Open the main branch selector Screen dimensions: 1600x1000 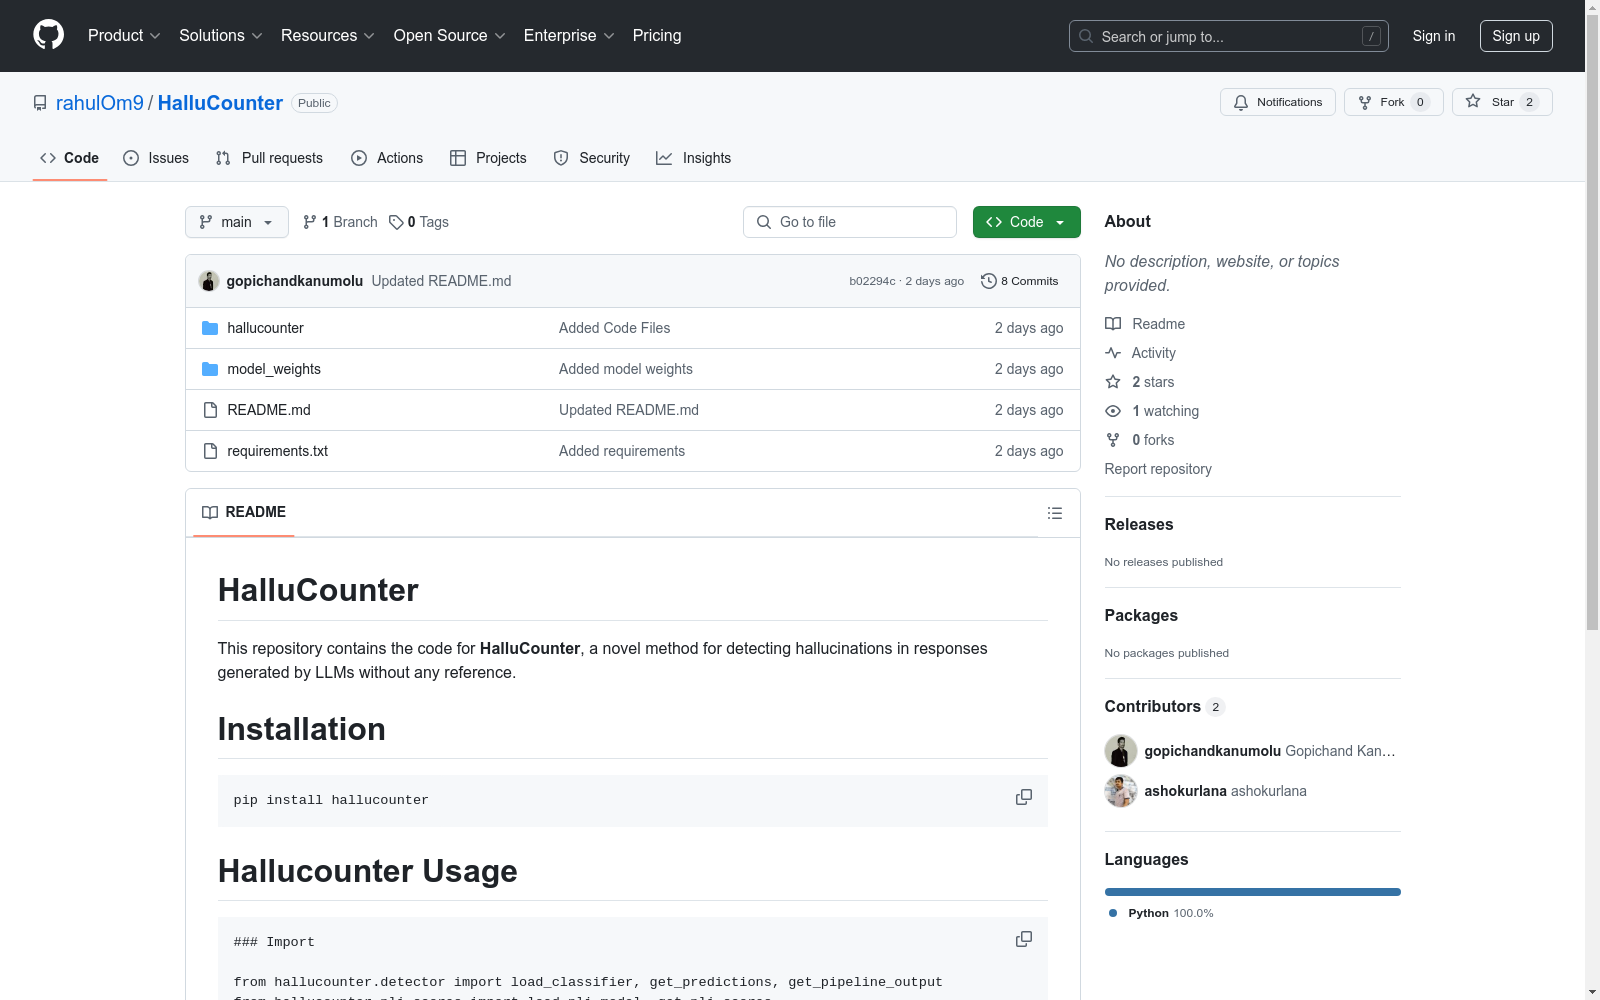coord(237,222)
